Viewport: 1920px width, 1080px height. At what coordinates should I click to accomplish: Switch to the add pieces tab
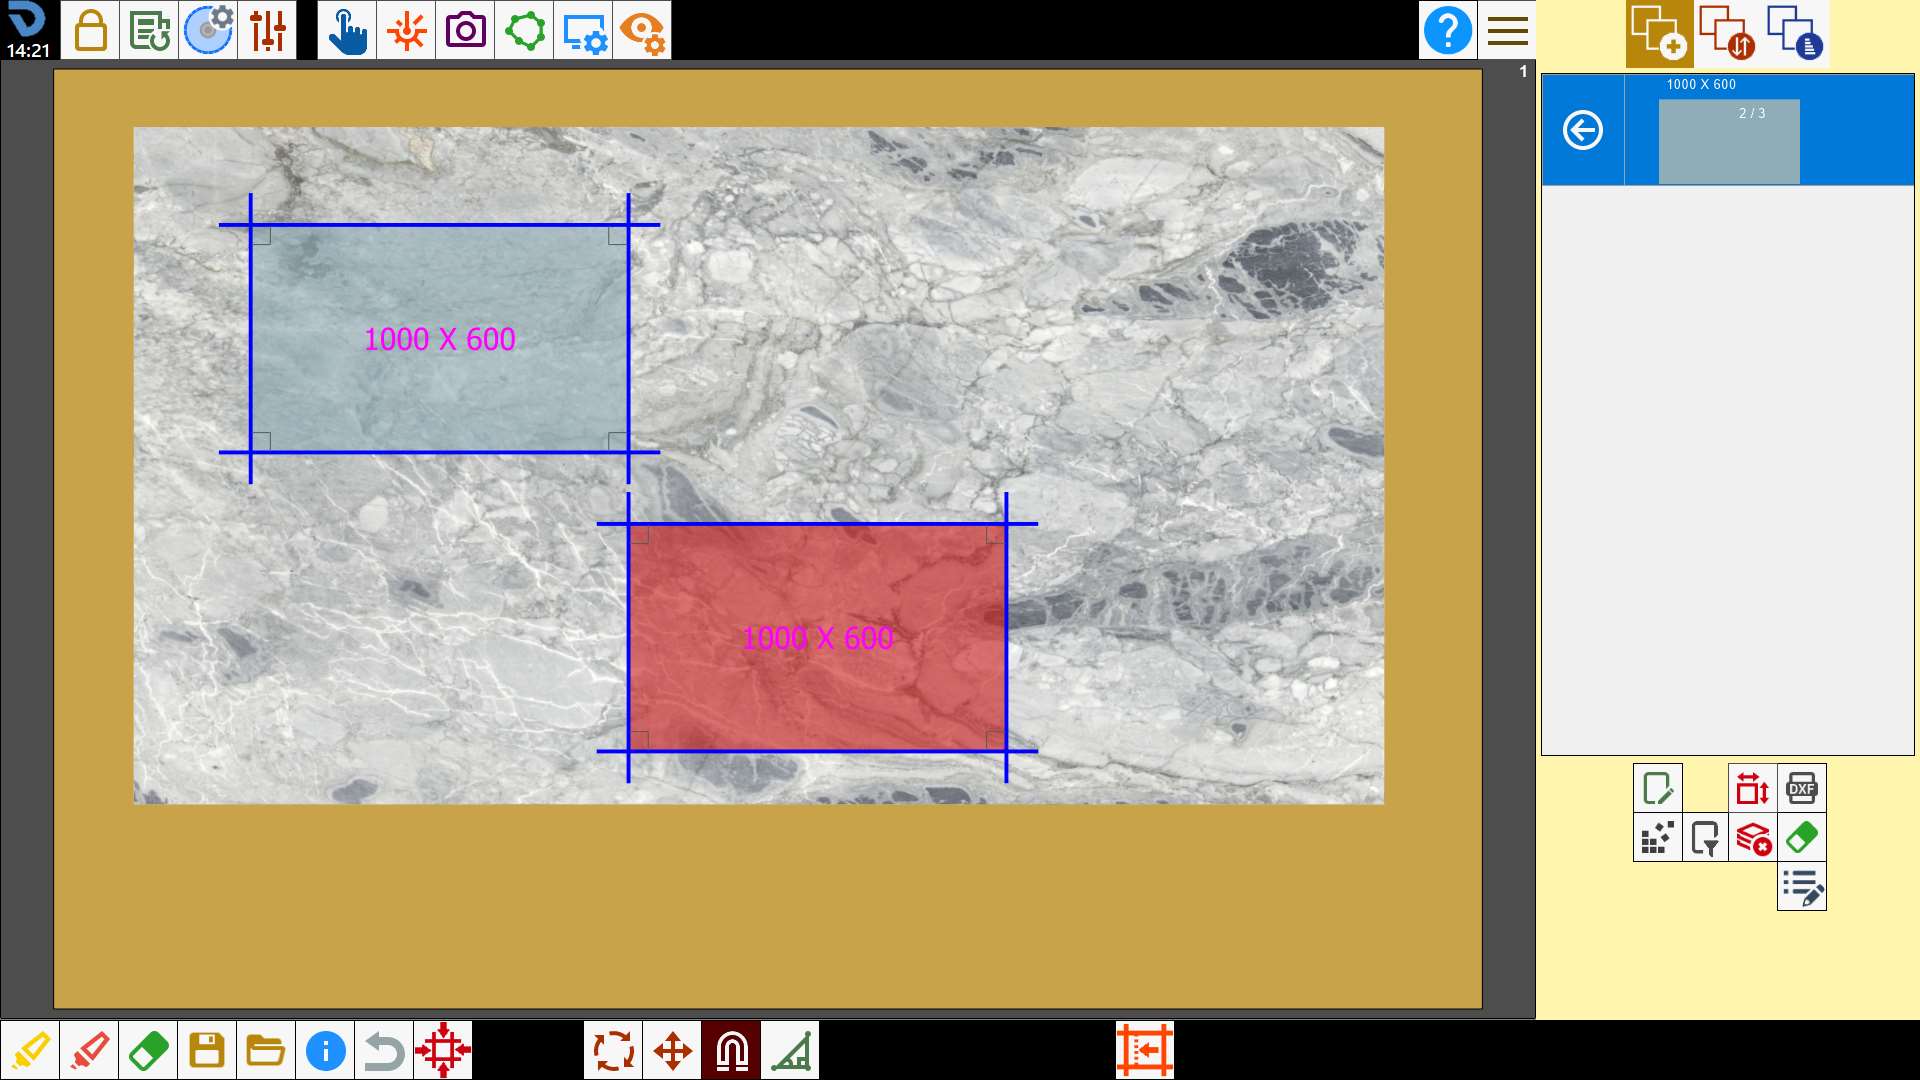(1659, 33)
